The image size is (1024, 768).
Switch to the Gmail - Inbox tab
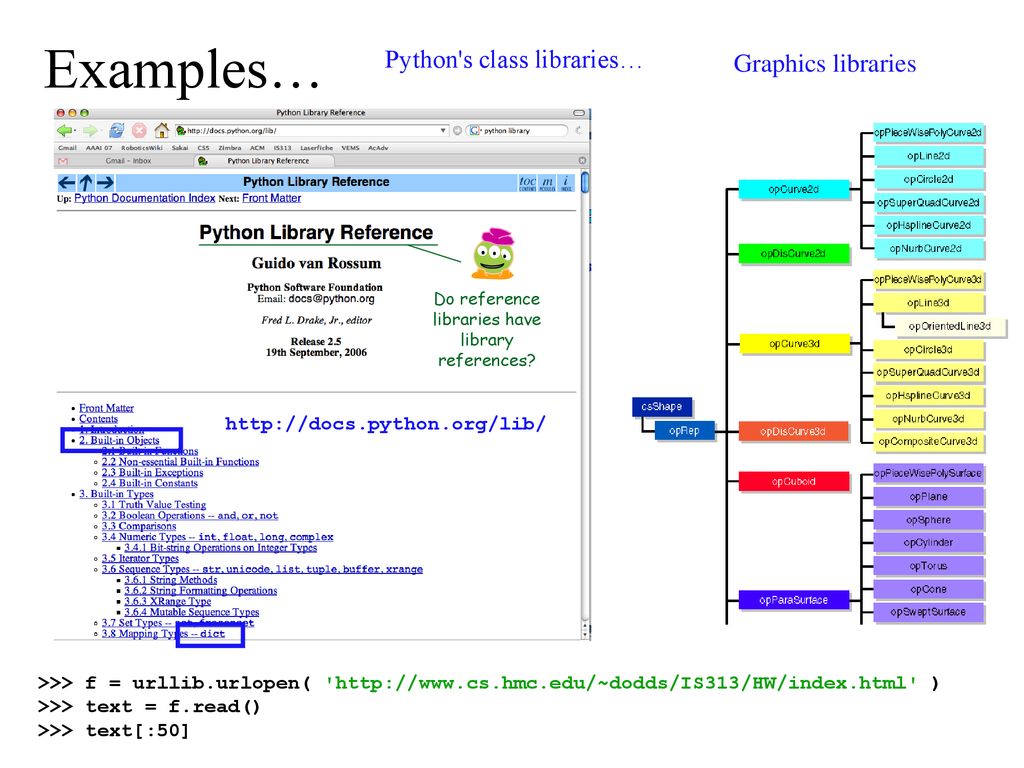(124, 161)
